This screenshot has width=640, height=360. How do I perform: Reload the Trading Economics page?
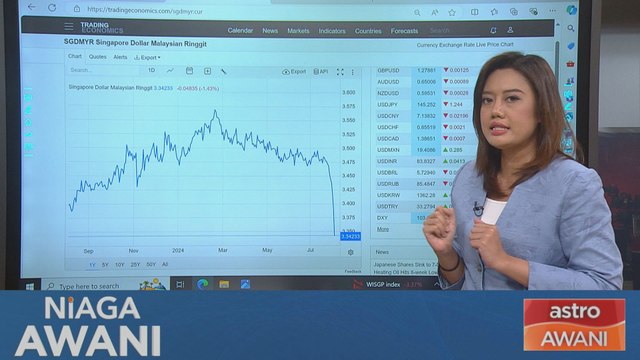52,8
